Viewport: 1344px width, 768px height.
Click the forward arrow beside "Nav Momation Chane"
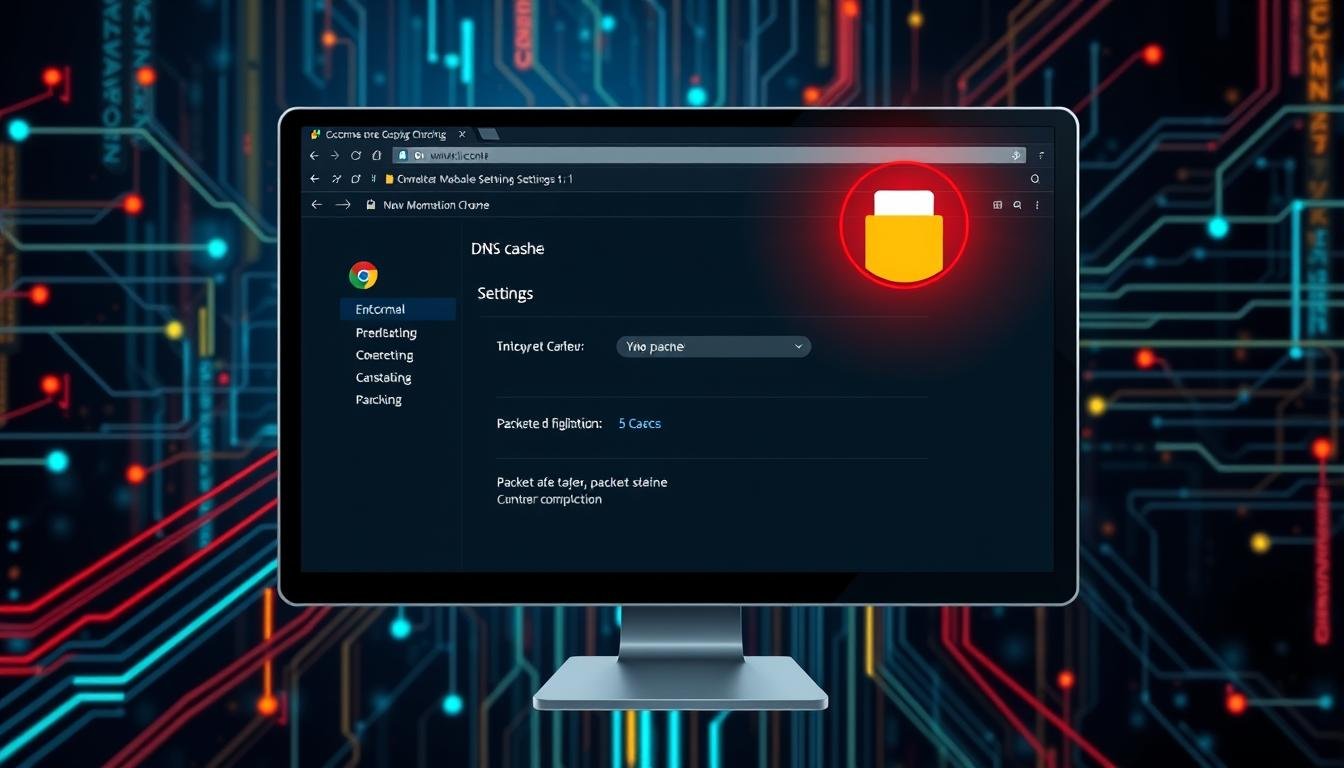pyautogui.click(x=343, y=204)
